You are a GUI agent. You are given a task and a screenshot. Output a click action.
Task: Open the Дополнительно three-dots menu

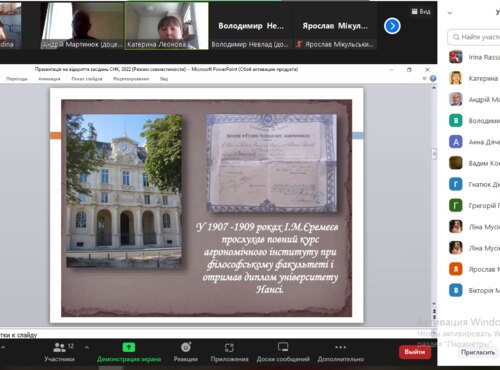point(340,347)
